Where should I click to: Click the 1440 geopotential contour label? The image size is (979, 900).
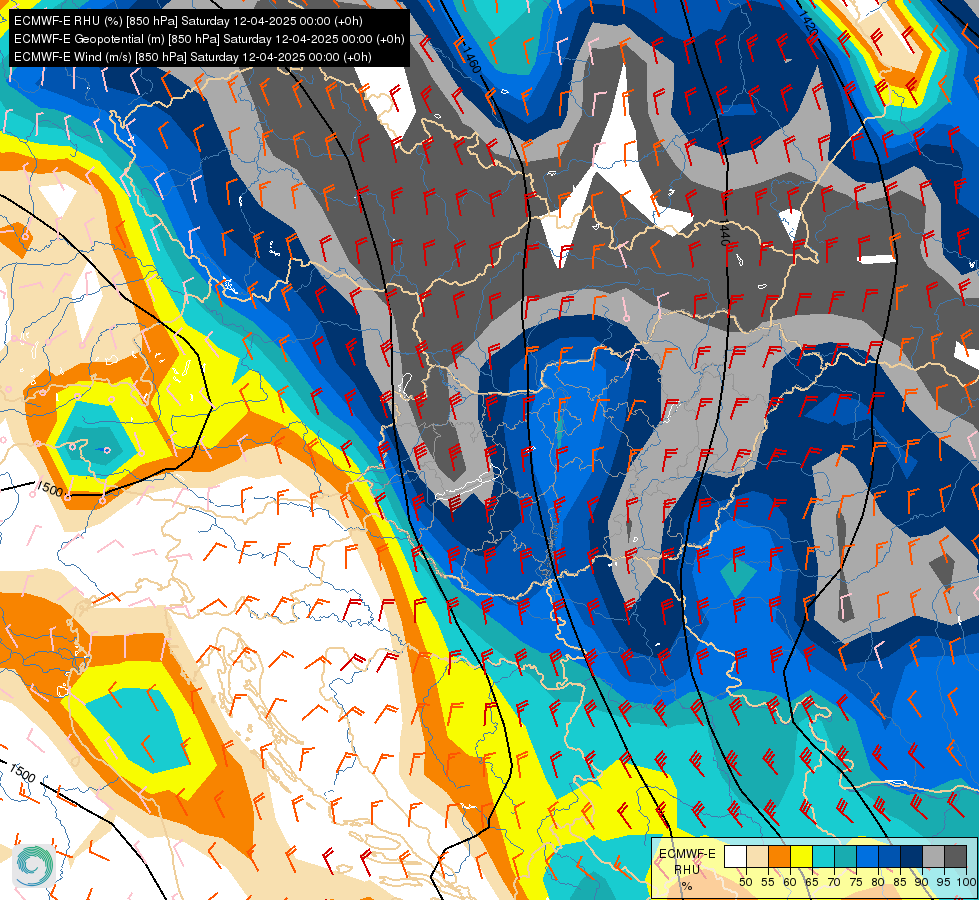coord(724,232)
